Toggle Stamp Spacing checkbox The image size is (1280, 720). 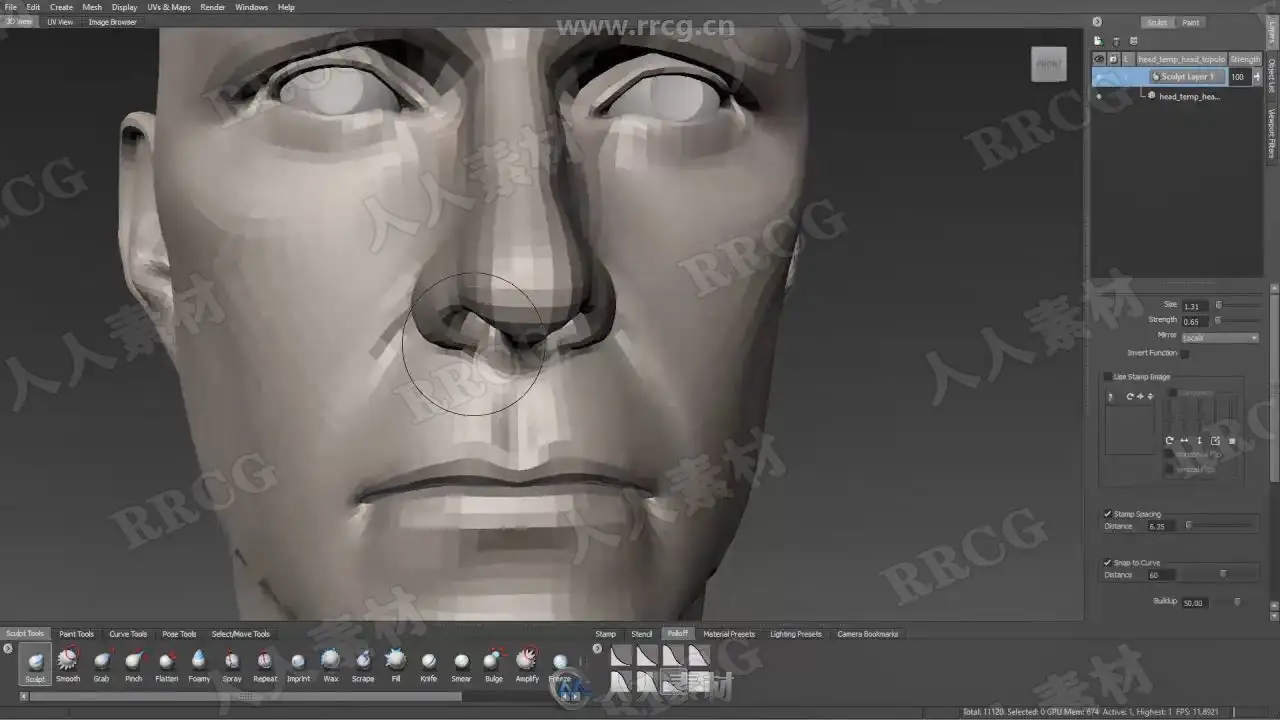(1107, 514)
